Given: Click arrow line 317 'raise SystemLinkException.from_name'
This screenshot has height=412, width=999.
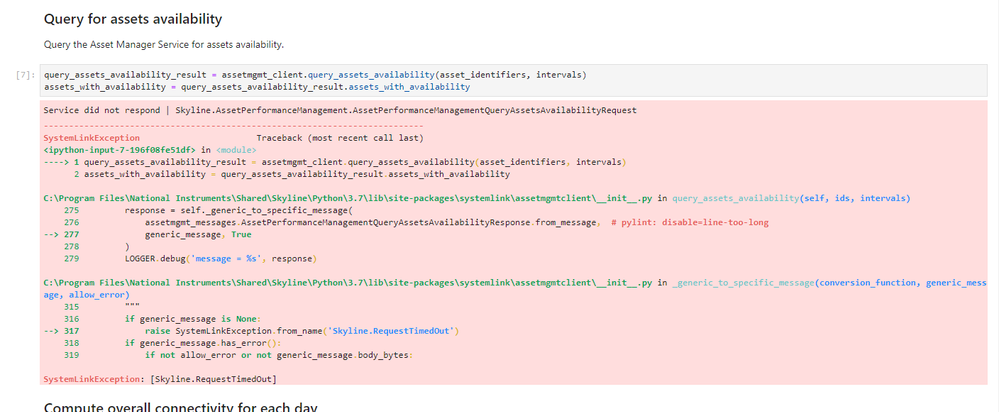Looking at the screenshot, I should point(251,331).
